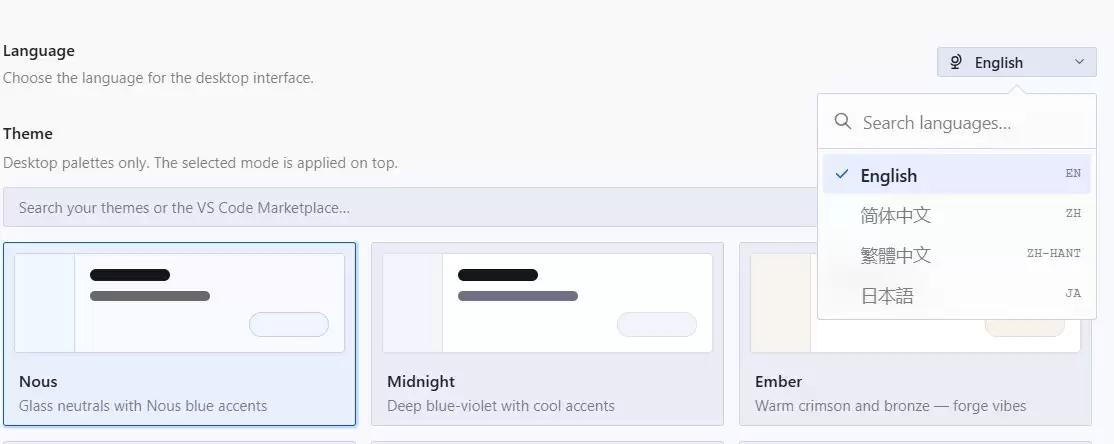The height and width of the screenshot is (444, 1114).
Task: Focus the Search languages field
Action: coord(956,122)
